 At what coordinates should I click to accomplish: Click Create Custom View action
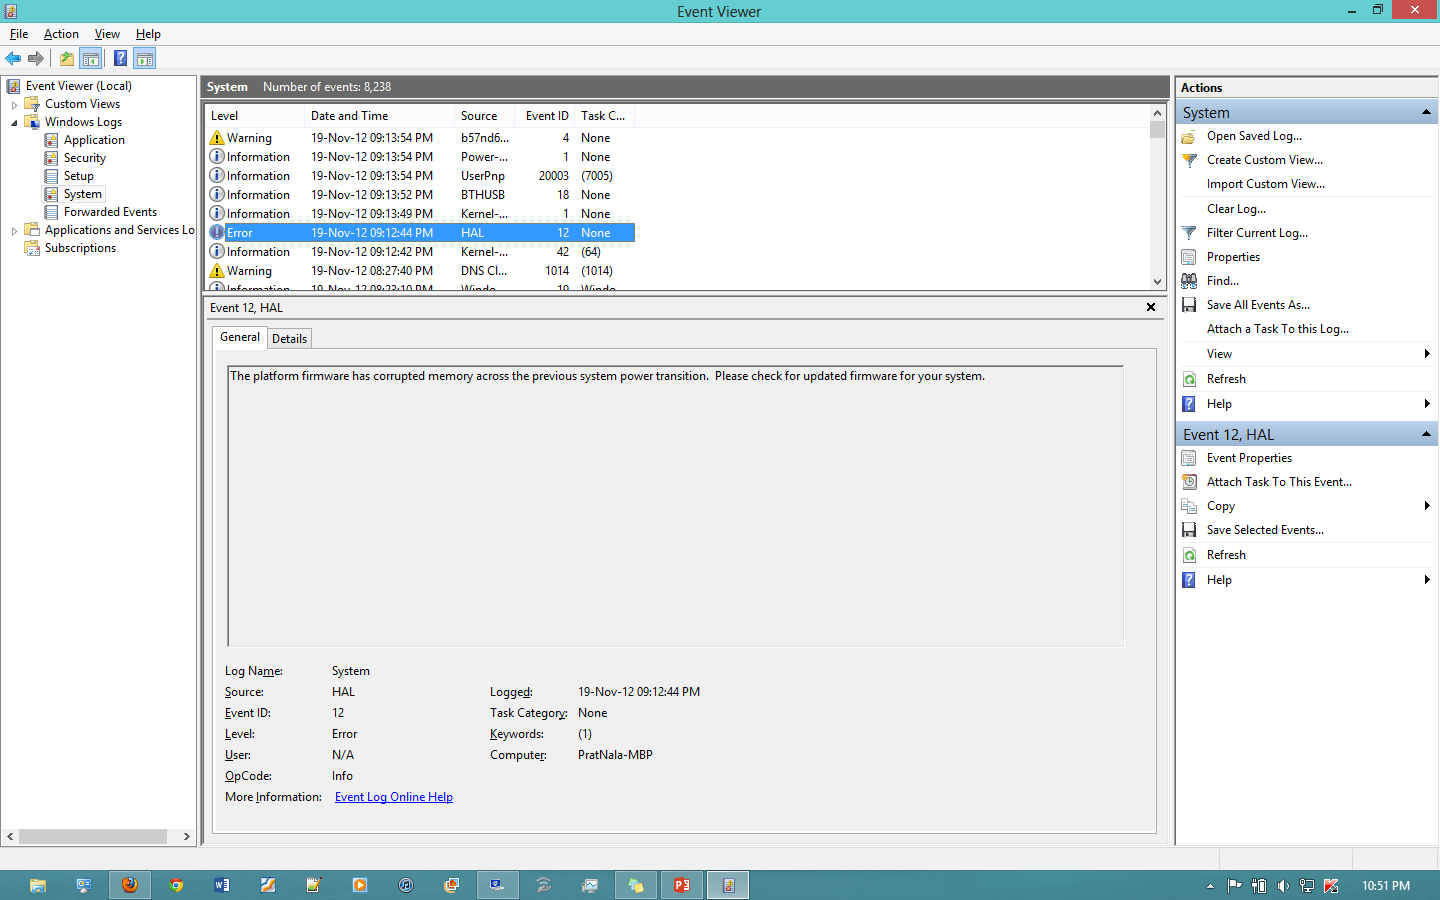[1264, 160]
